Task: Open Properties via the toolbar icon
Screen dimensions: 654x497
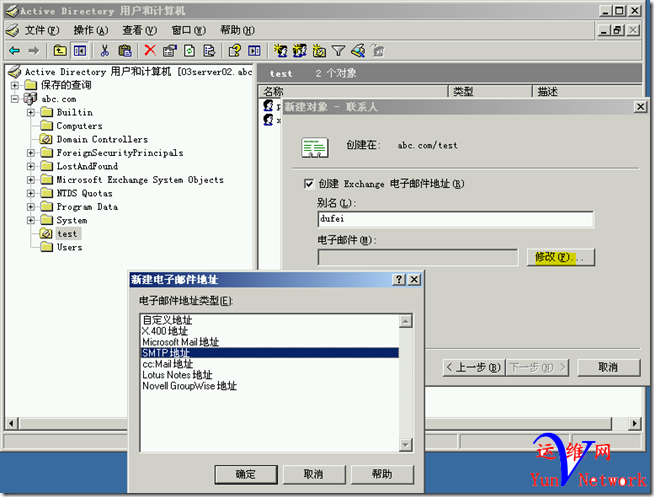Action: pyautogui.click(x=169, y=51)
